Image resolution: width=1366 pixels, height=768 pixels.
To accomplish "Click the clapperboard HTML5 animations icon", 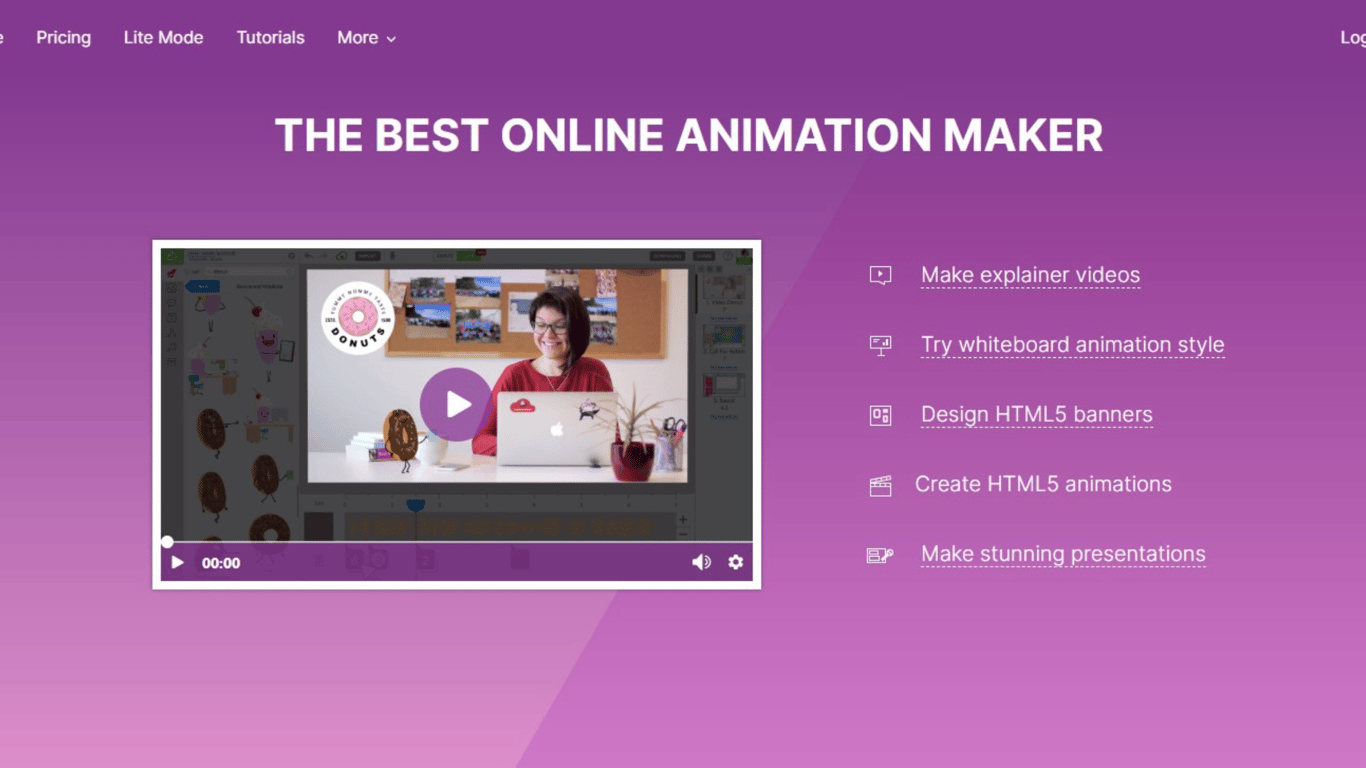I will tap(880, 485).
